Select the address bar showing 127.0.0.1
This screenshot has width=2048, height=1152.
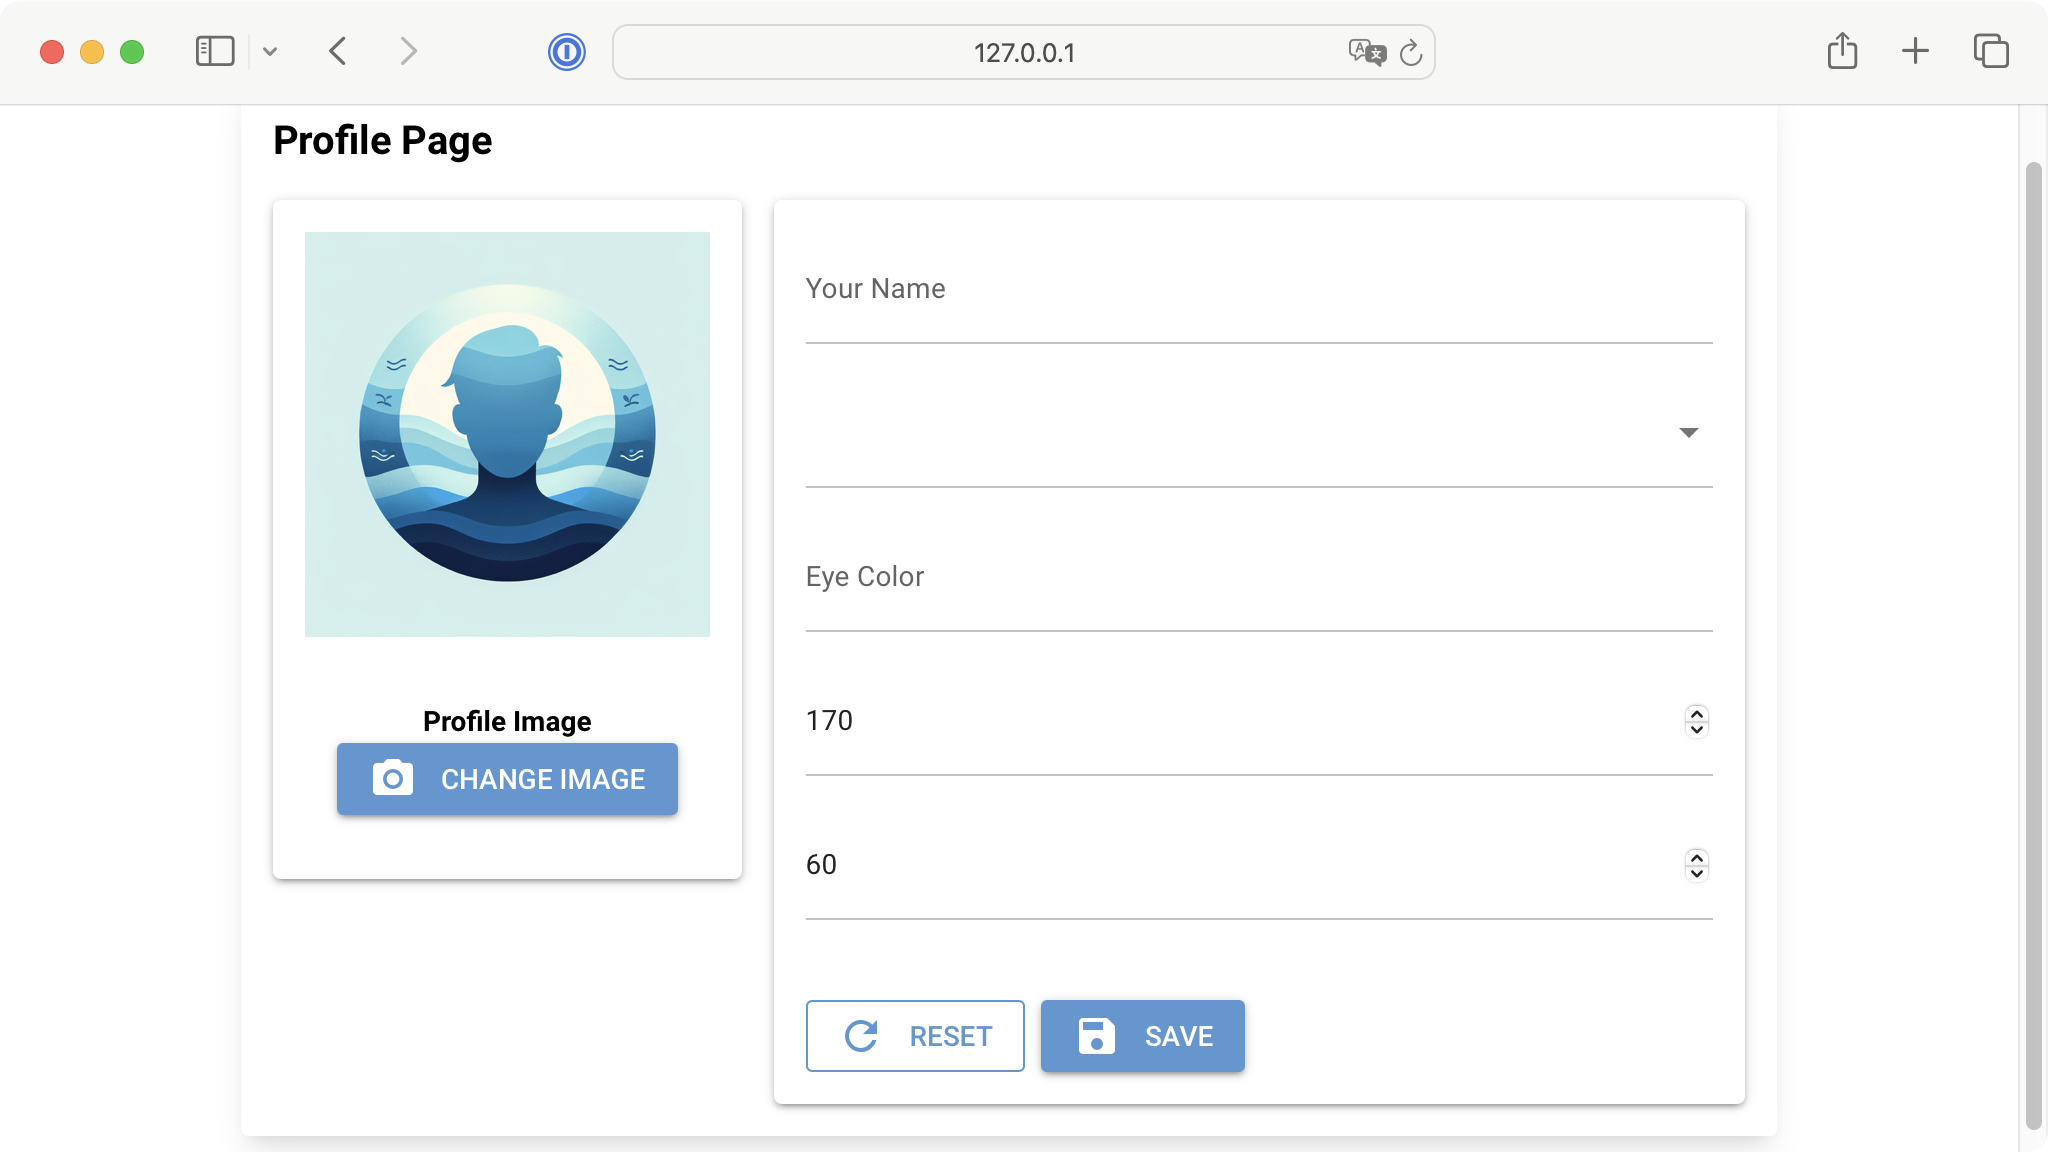(1022, 53)
